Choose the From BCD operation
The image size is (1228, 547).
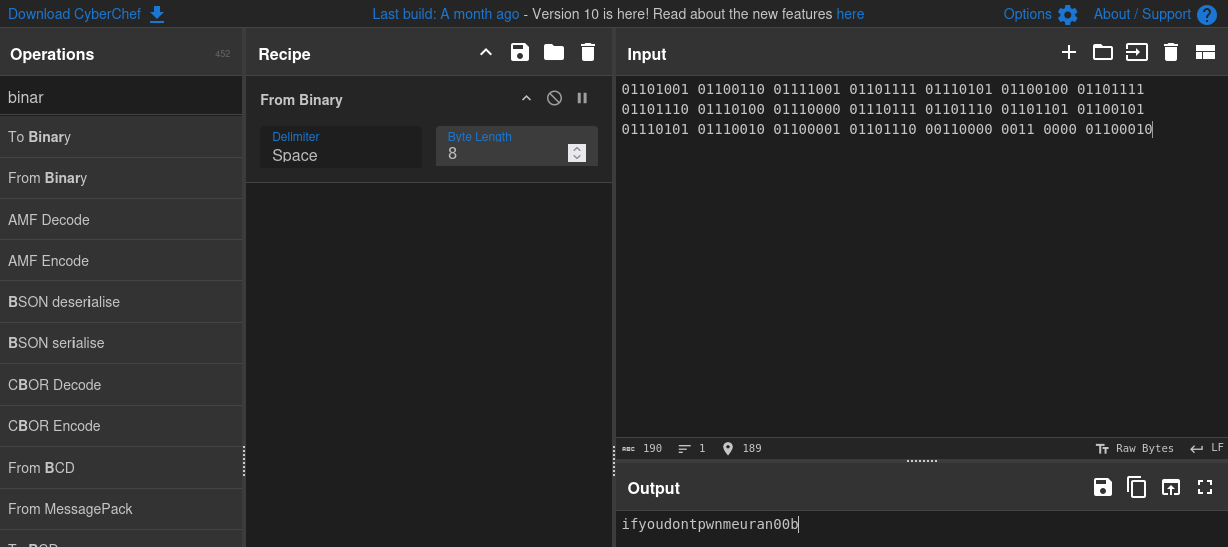coord(121,468)
